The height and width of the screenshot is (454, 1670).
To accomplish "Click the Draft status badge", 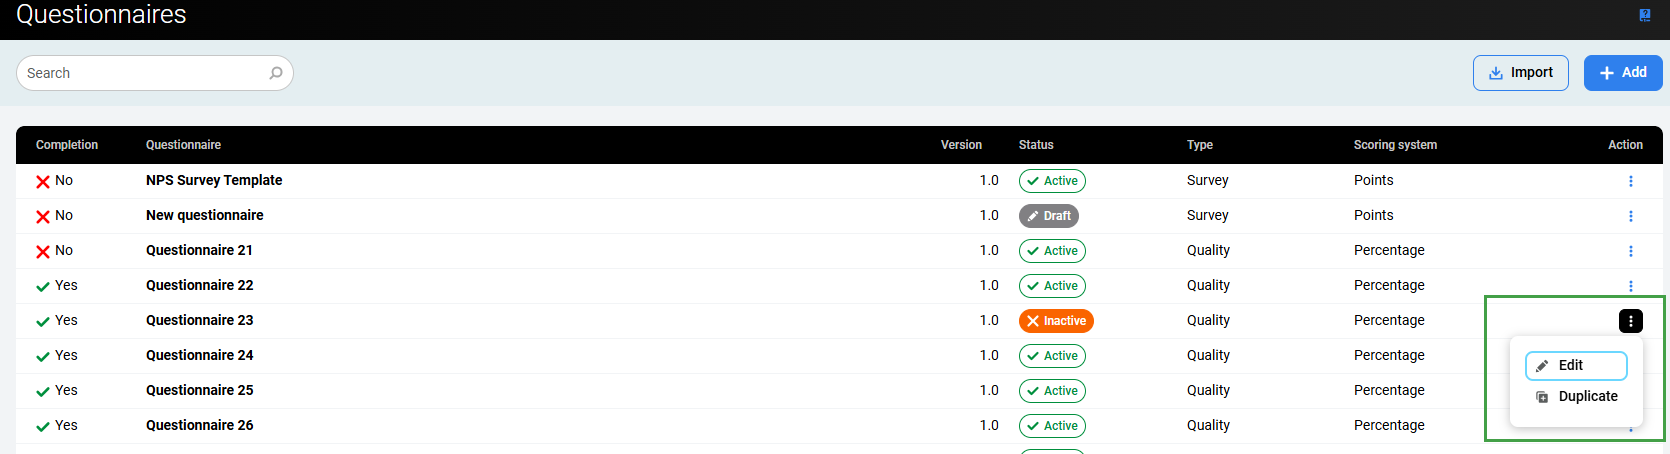I will click(x=1048, y=216).
